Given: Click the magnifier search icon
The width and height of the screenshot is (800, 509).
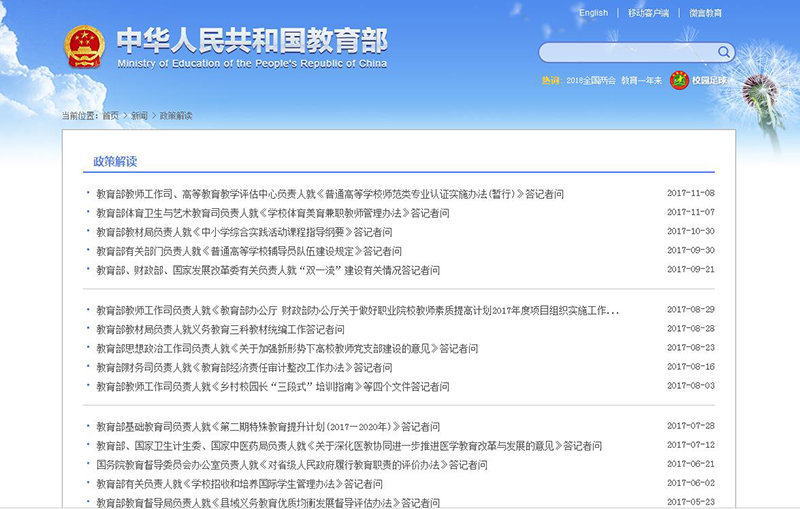Looking at the screenshot, I should (723, 52).
